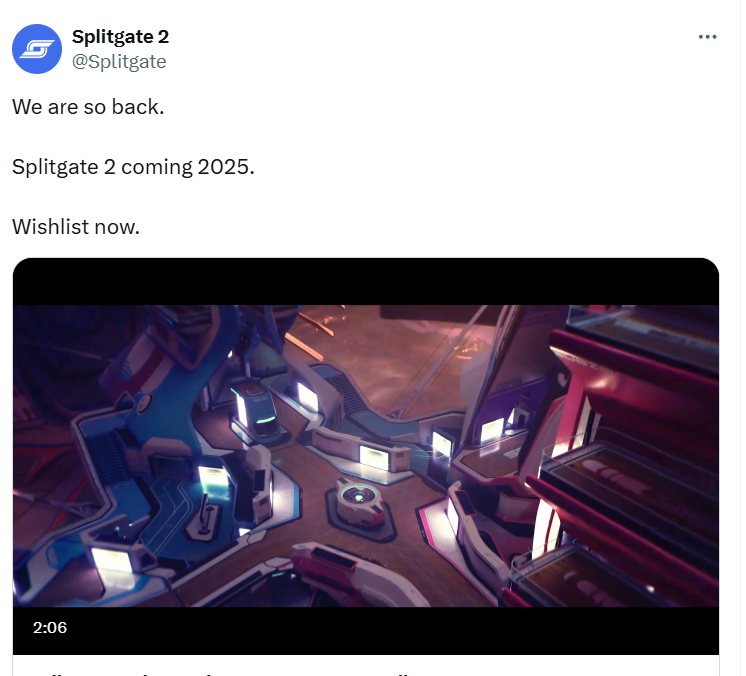Click the word "2025" in the tweet
The height and width of the screenshot is (676, 746).
click(x=226, y=167)
